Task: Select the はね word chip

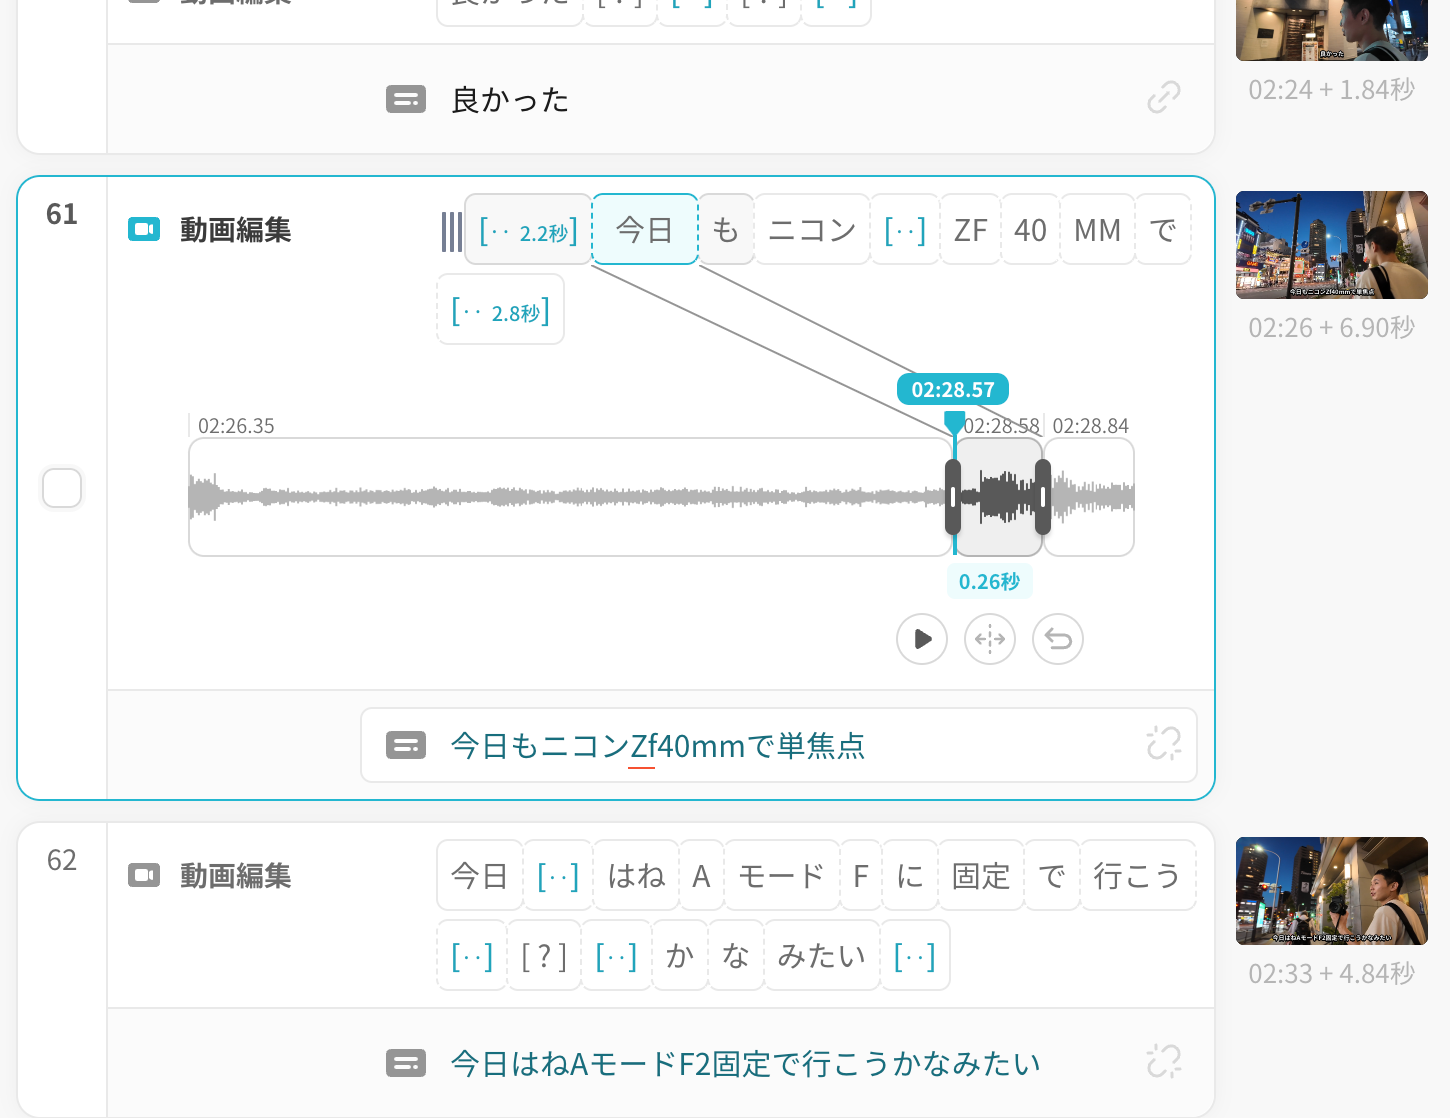Action: (x=636, y=876)
